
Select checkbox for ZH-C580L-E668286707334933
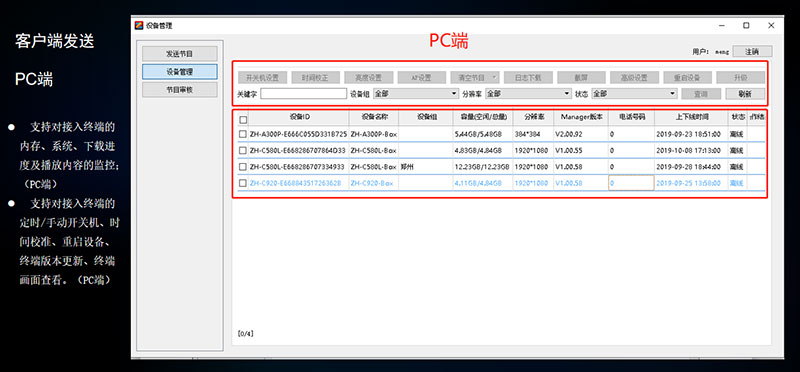(x=243, y=167)
